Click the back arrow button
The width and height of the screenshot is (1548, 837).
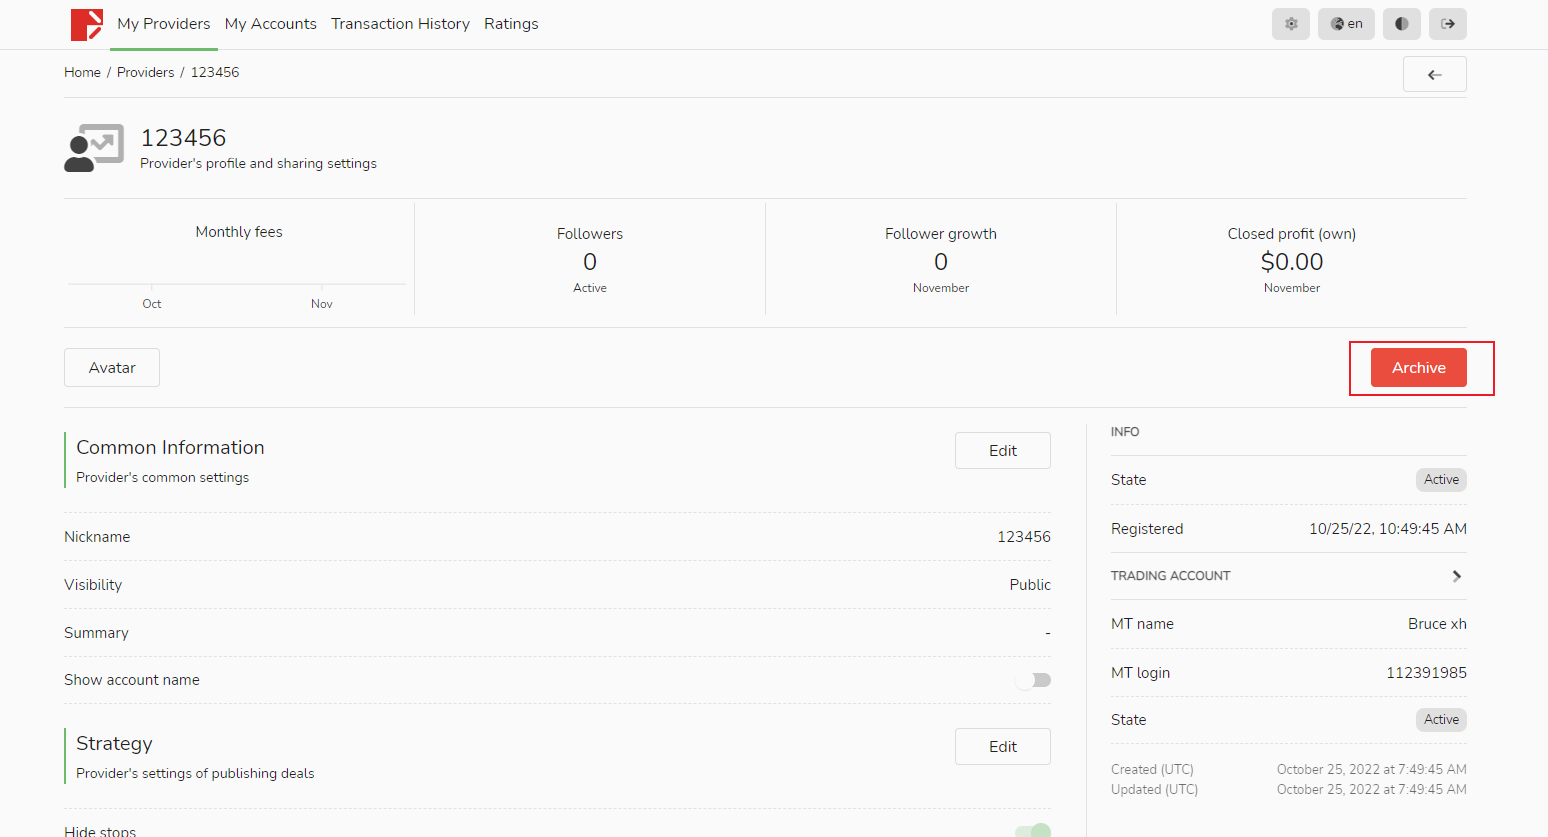1434,75
